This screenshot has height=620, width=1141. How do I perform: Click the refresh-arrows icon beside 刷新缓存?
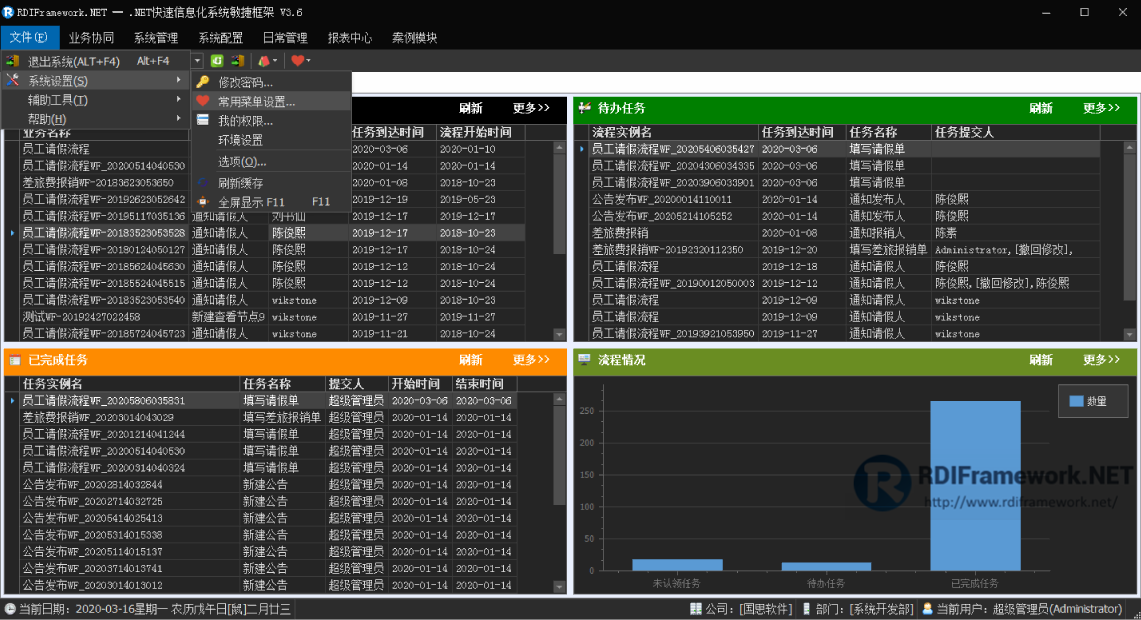203,183
